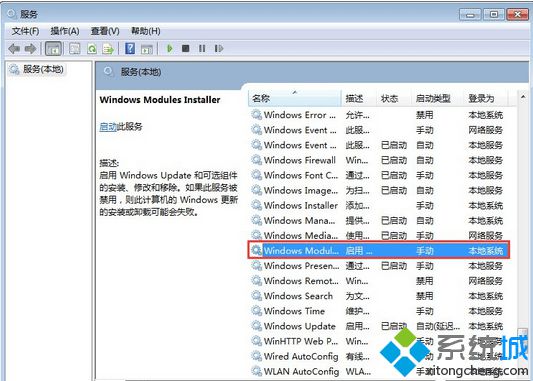Select the Windows Mana... service row

(379, 221)
